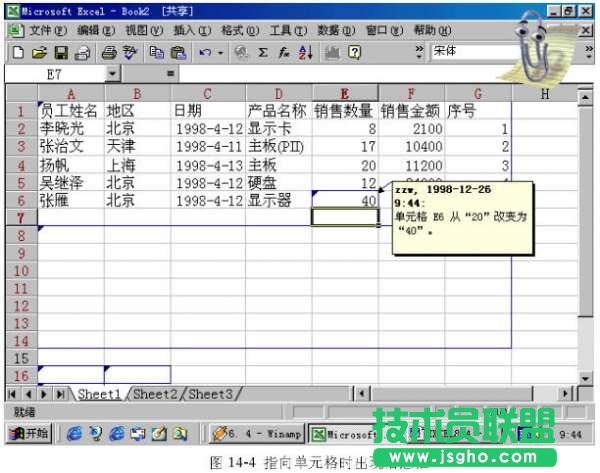The width and height of the screenshot is (600, 473).
Task: Click the Open file folder icon
Action: click(x=39, y=52)
